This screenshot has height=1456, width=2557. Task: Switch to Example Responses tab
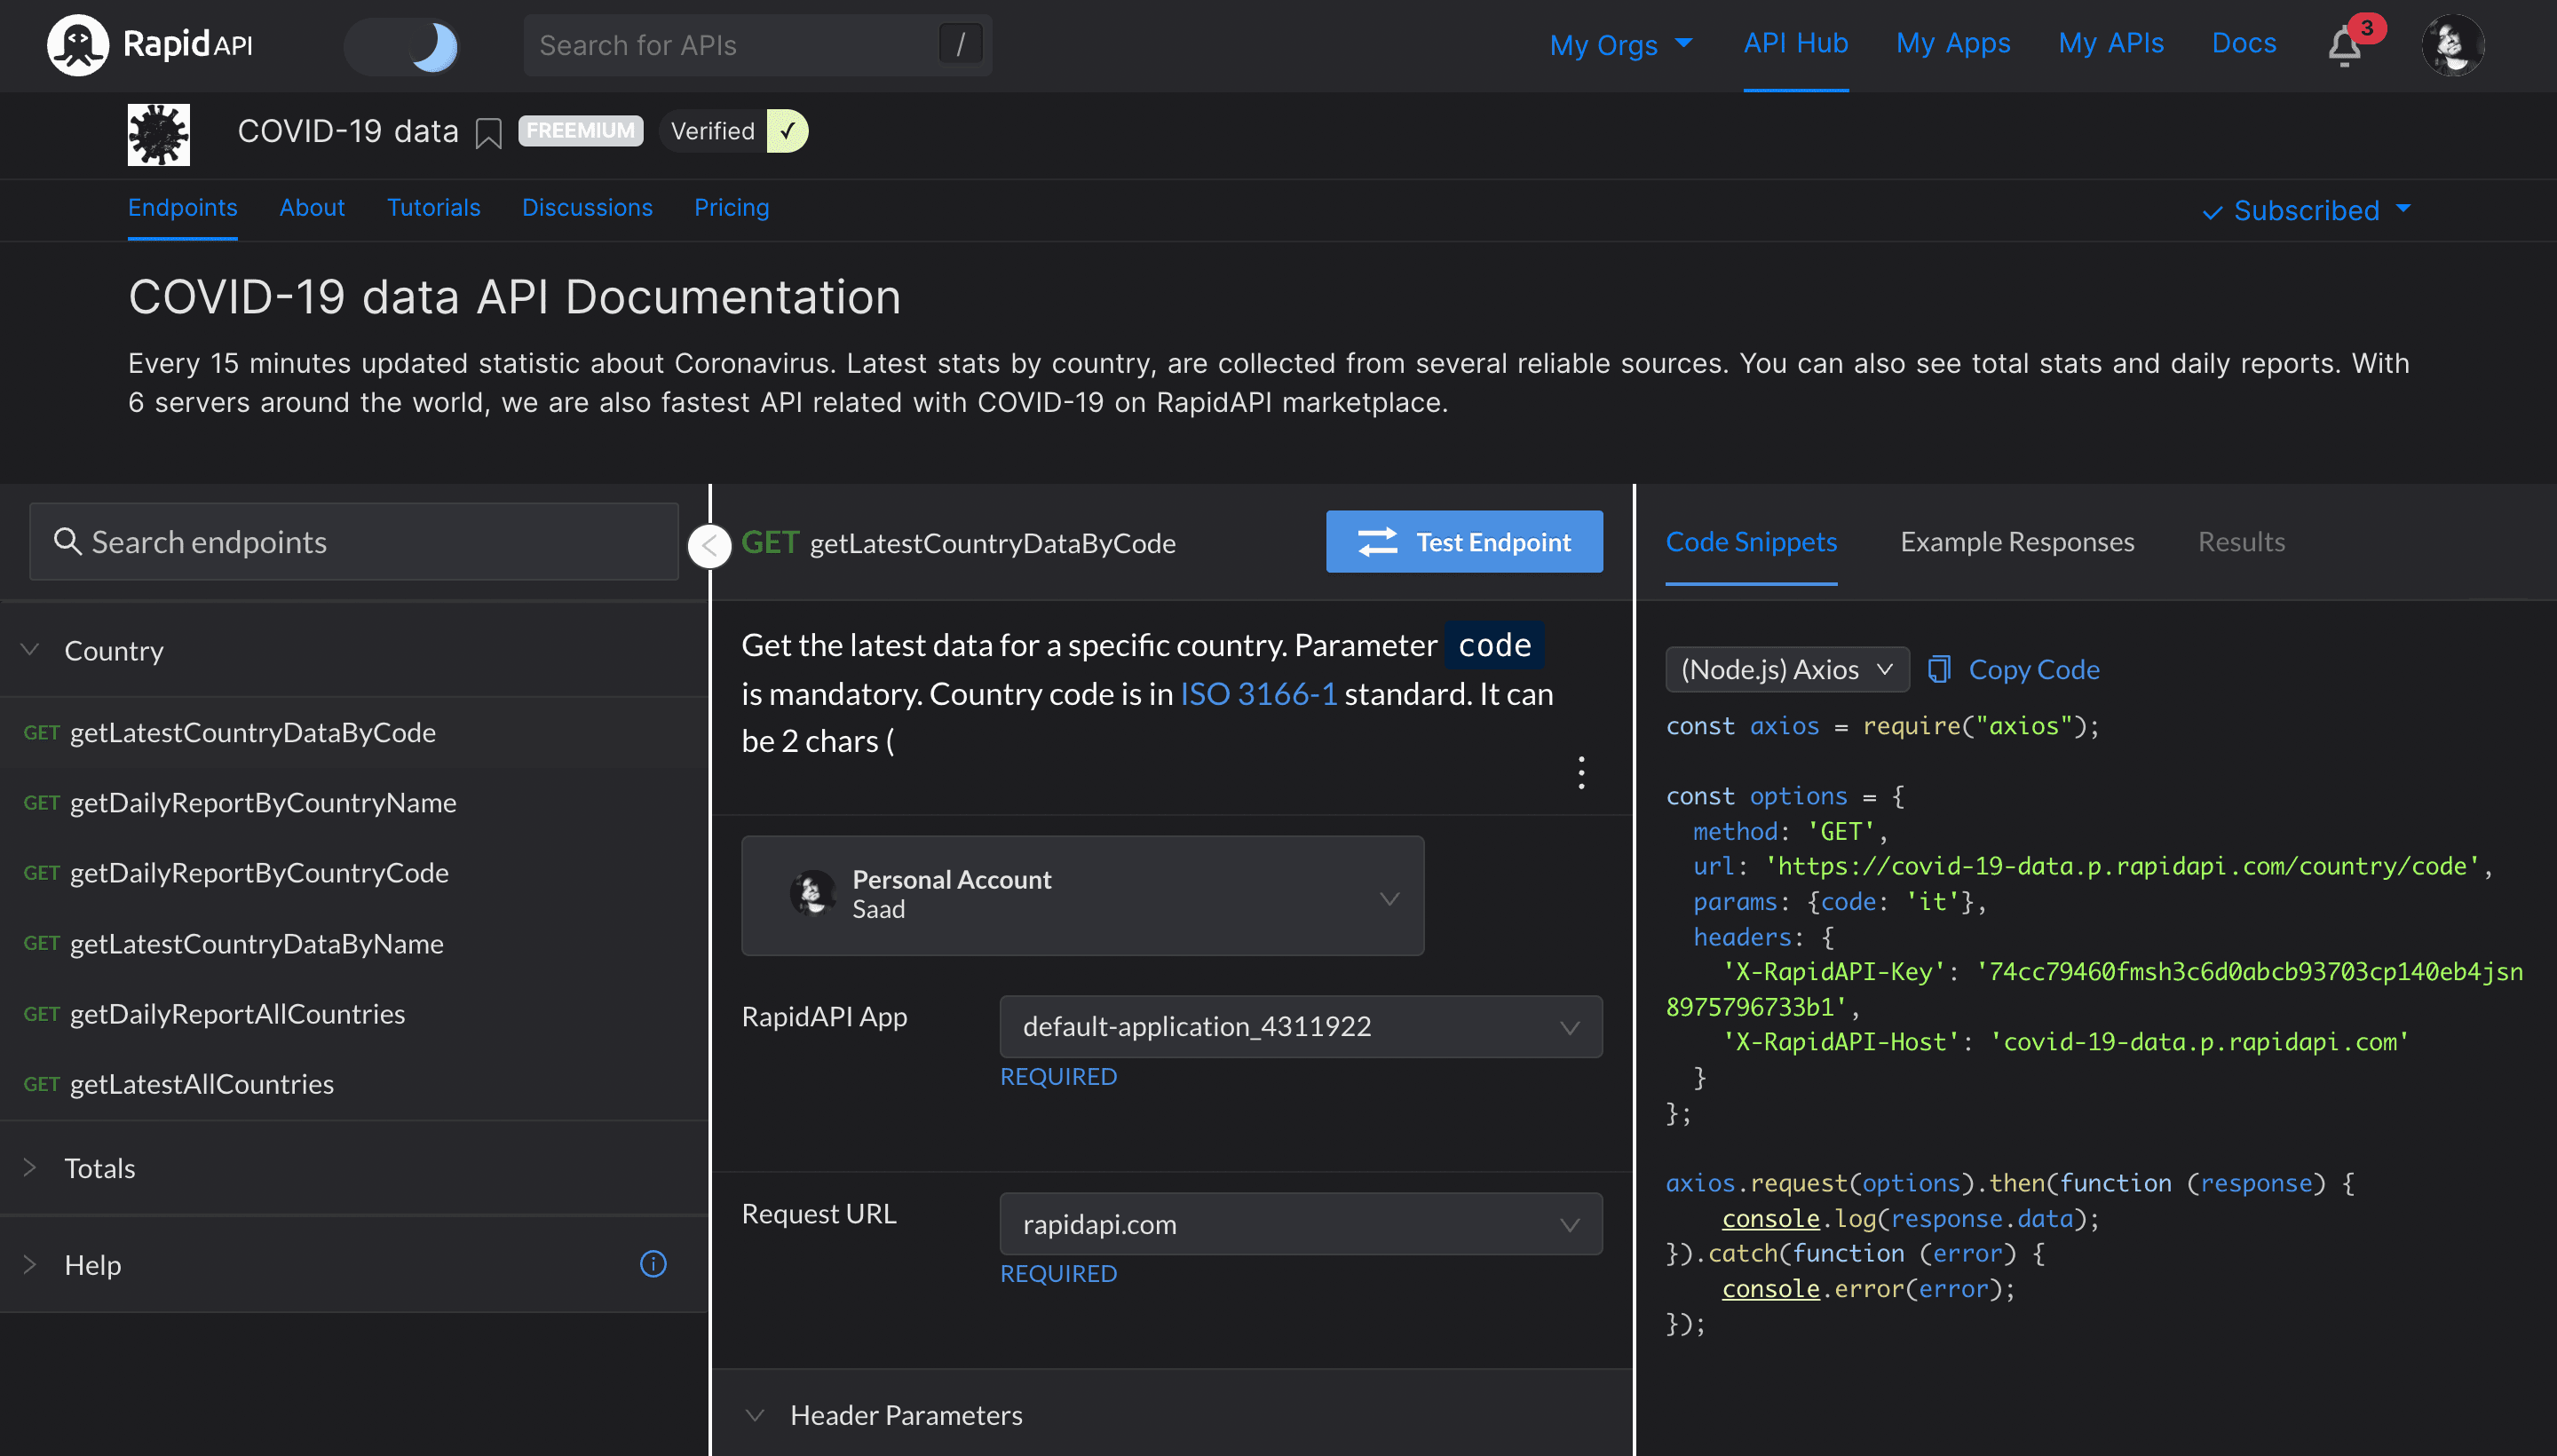tap(2017, 542)
